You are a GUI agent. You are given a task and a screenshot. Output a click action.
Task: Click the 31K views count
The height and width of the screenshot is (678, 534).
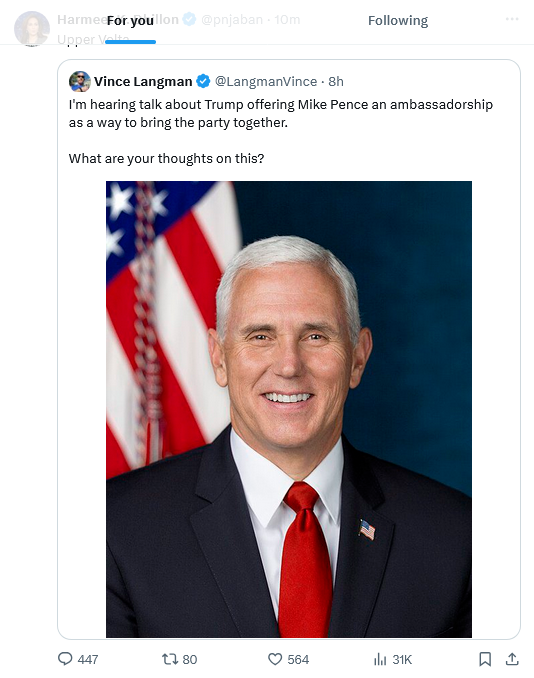(x=402, y=659)
